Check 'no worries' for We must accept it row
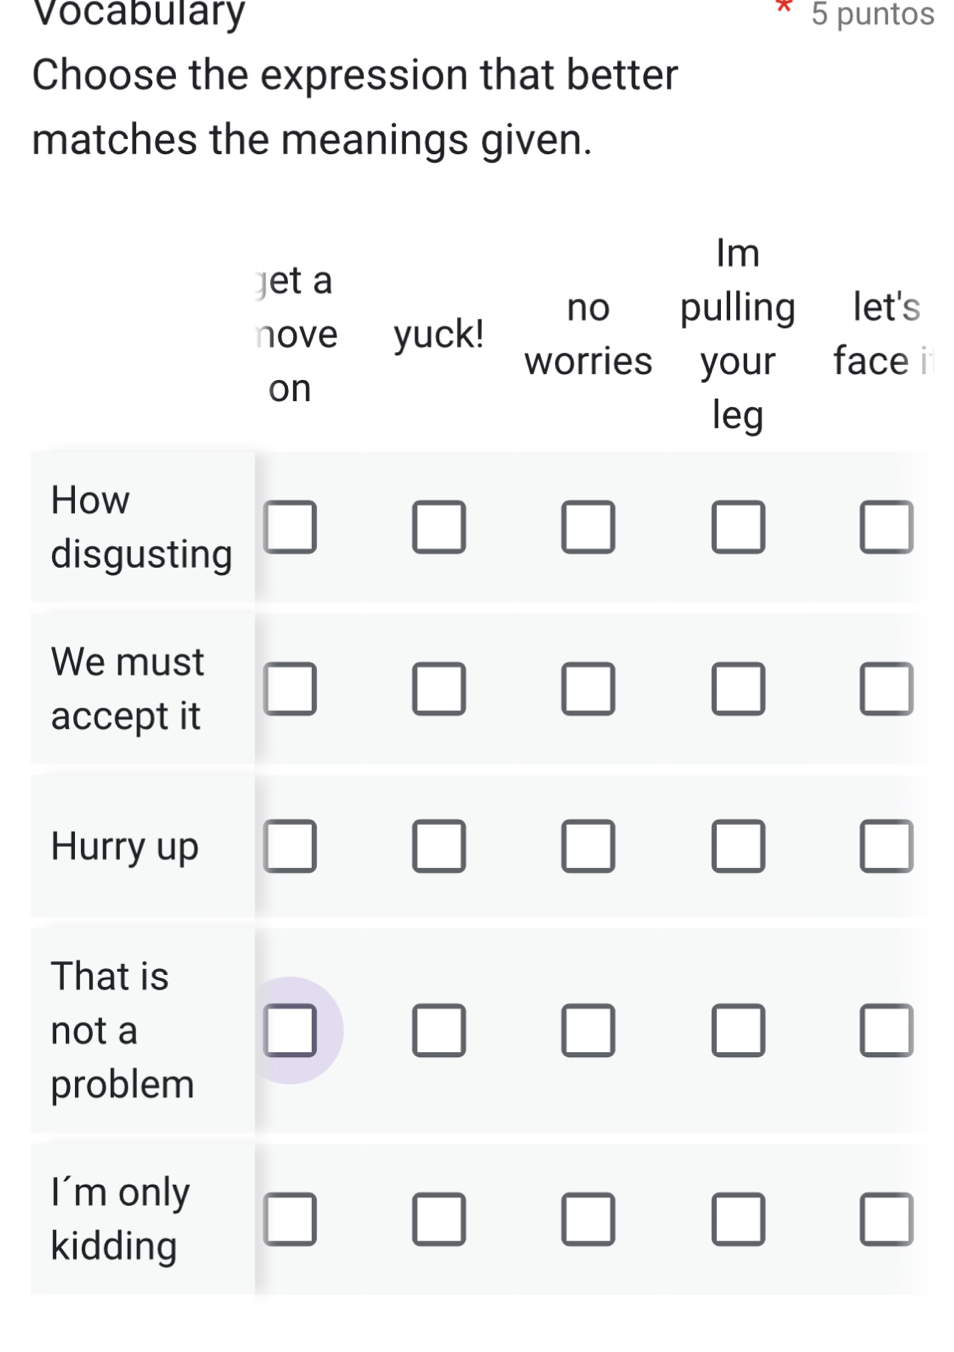The image size is (954, 1352). click(588, 688)
